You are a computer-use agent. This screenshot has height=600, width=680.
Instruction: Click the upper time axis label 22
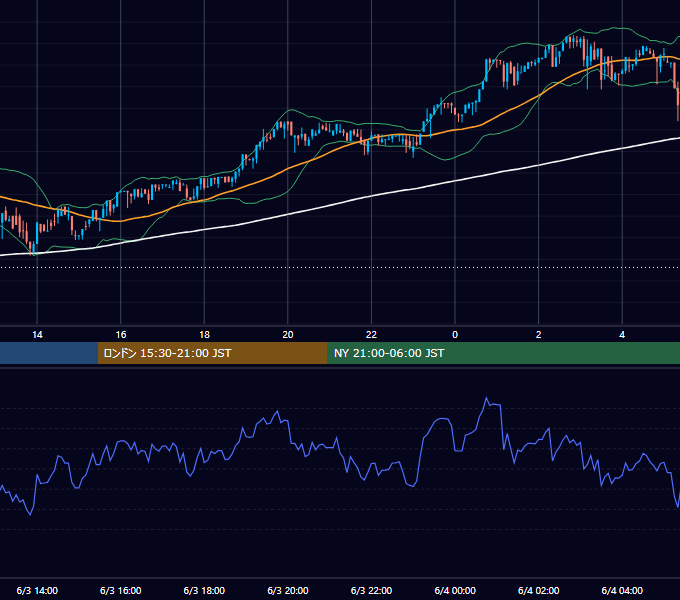coord(371,335)
